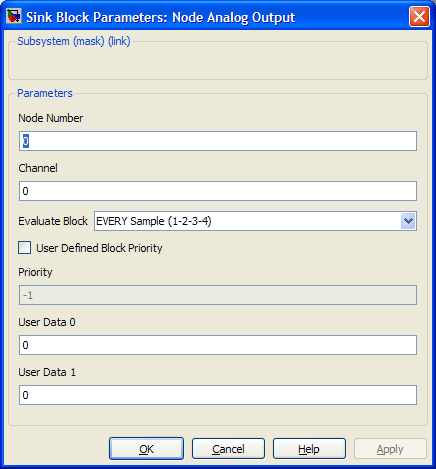436x469 pixels.
Task: Click the Node Number label
Action: [51, 118]
